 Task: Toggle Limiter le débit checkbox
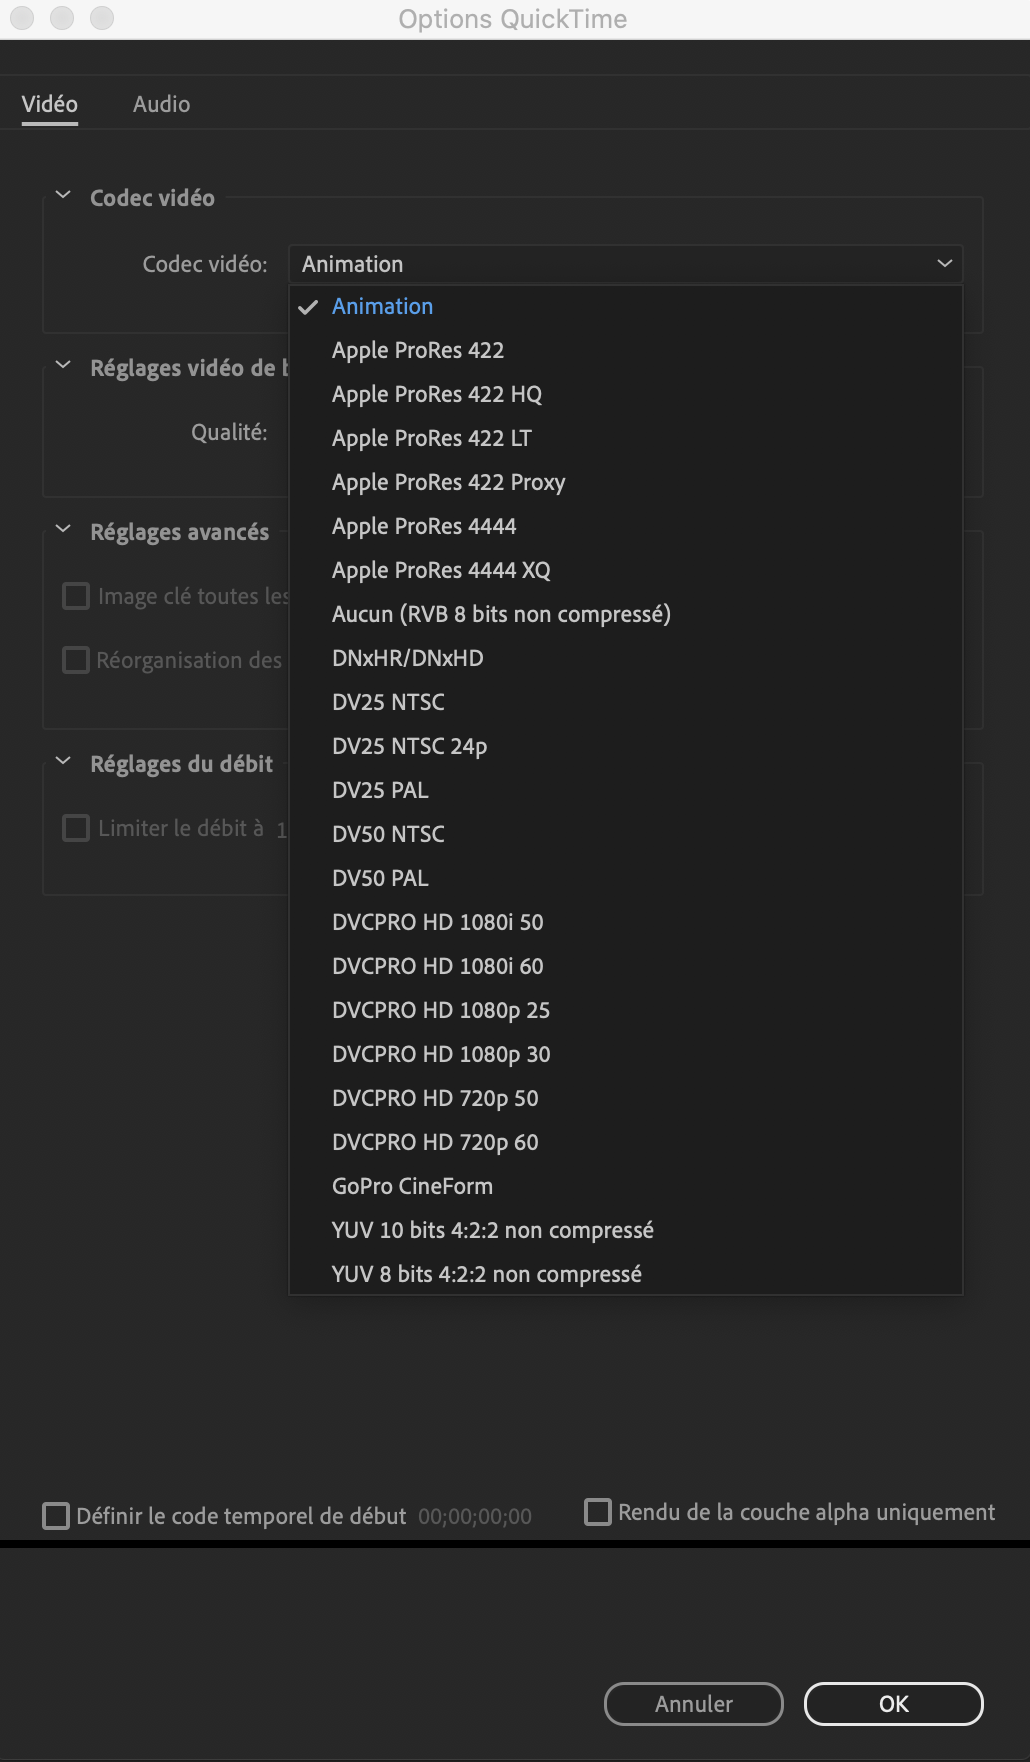(x=76, y=828)
